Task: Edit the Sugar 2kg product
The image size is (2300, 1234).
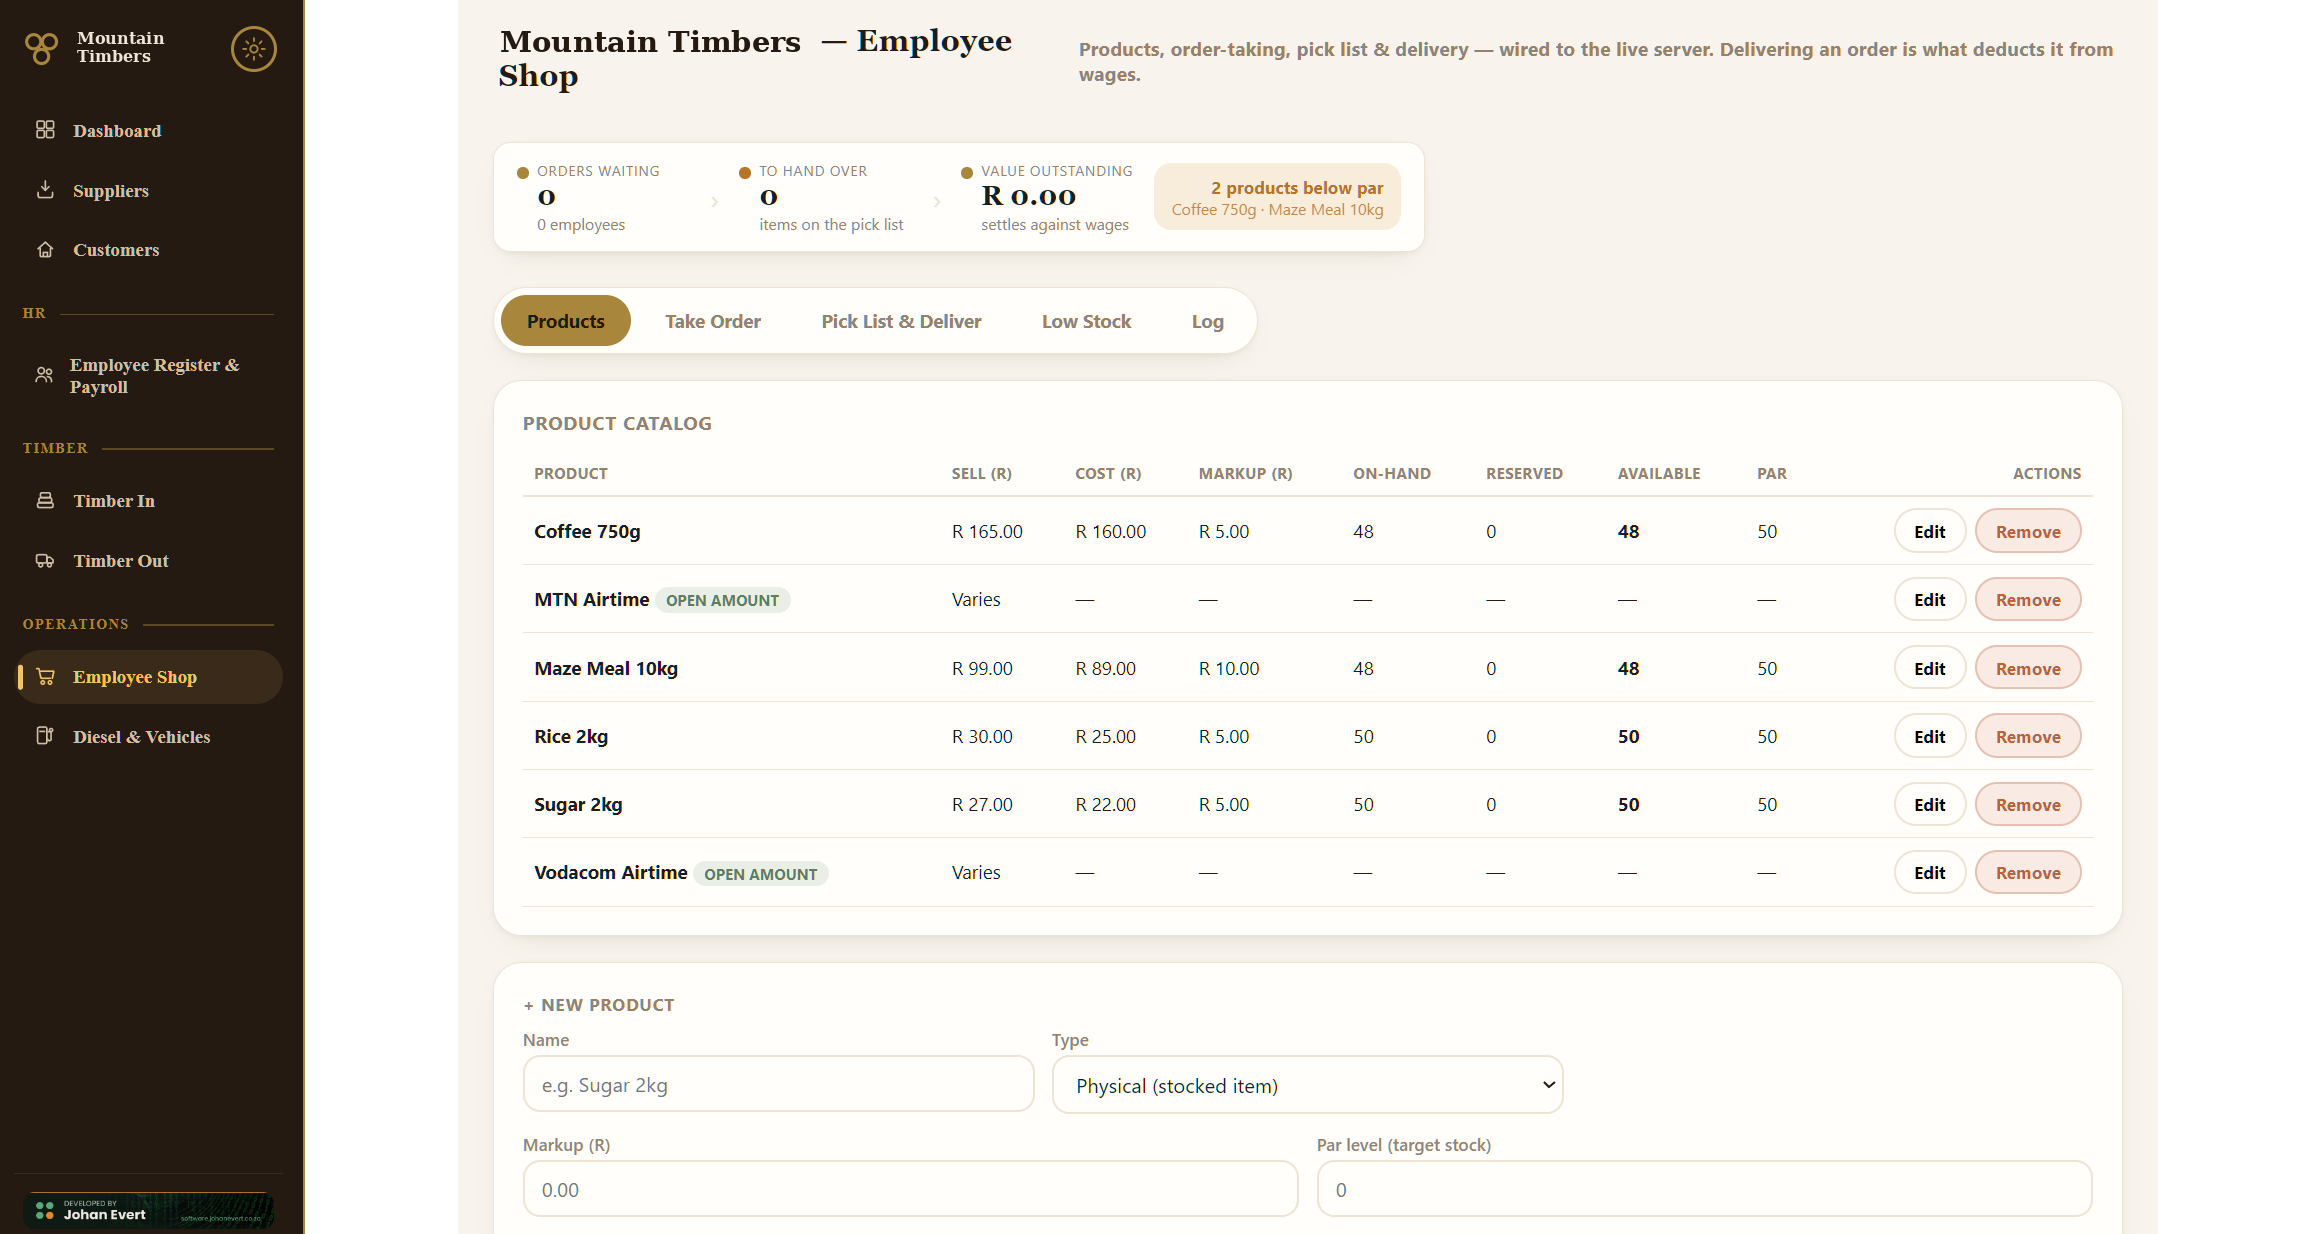Action: pyautogui.click(x=1929, y=804)
